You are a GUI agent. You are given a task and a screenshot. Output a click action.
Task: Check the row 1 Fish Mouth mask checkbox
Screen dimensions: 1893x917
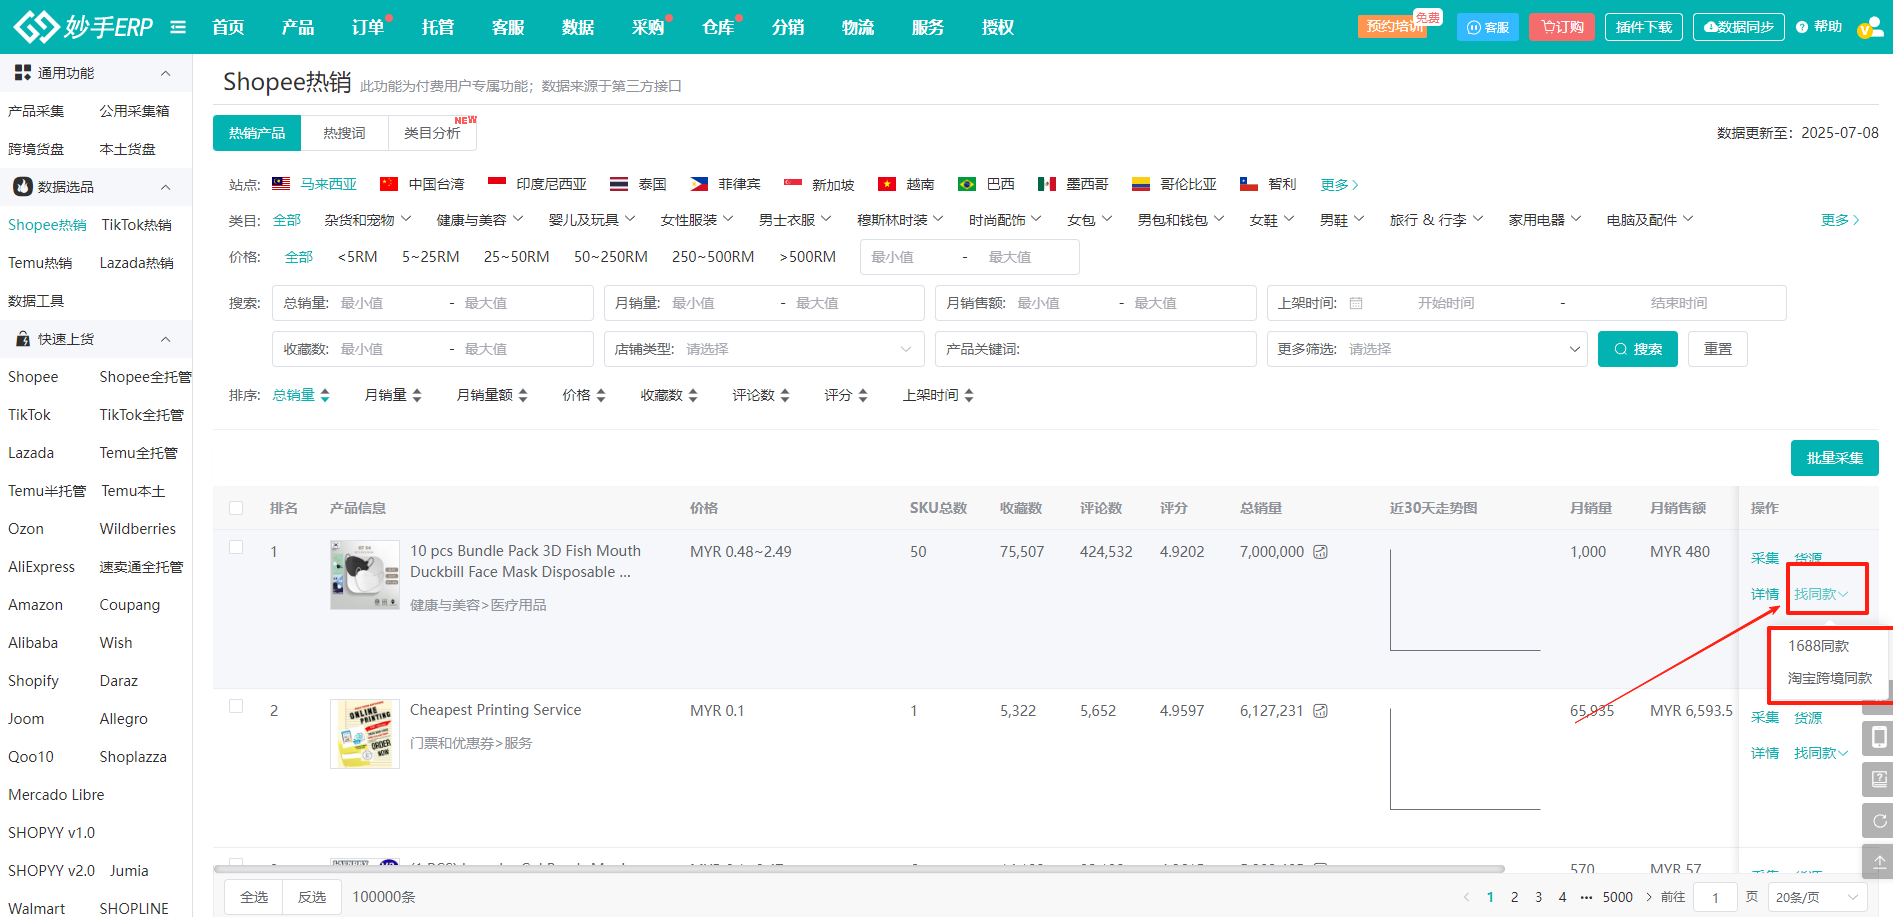(x=236, y=547)
